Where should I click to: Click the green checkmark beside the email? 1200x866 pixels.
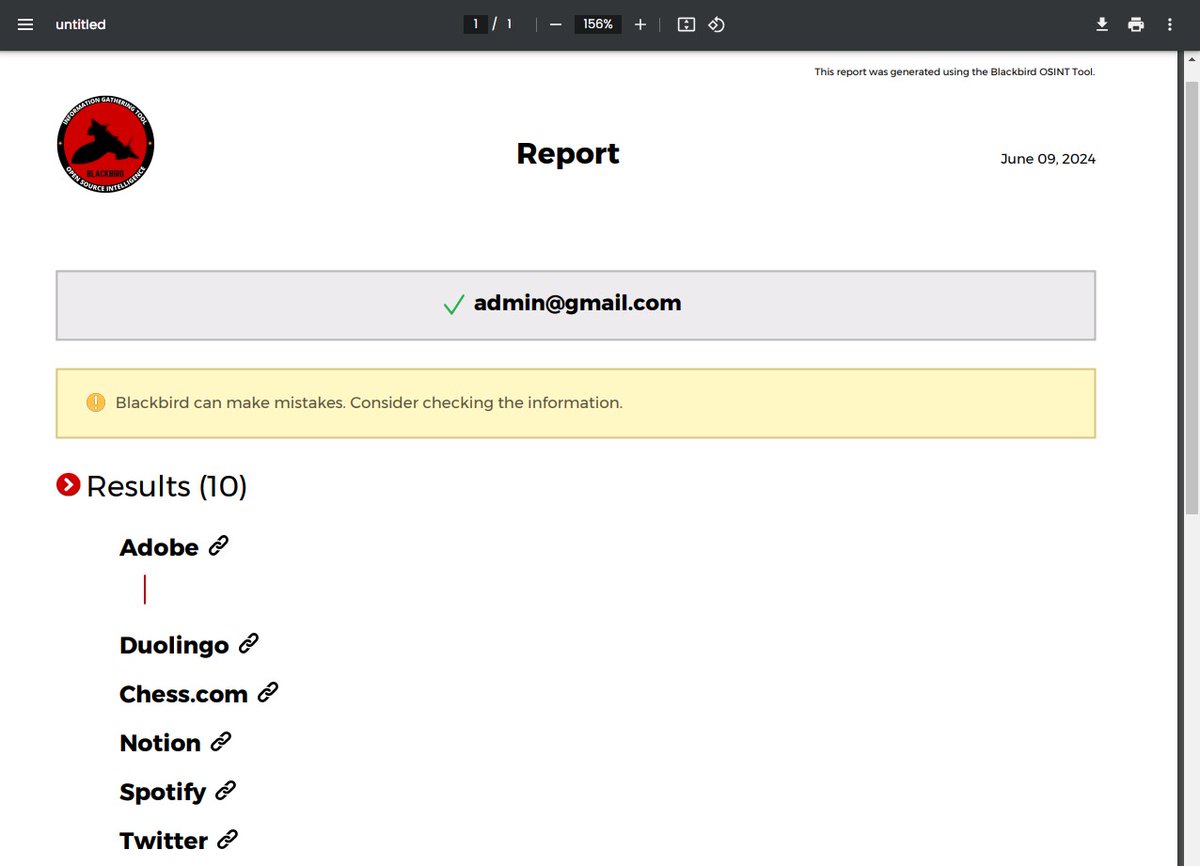[x=453, y=304]
